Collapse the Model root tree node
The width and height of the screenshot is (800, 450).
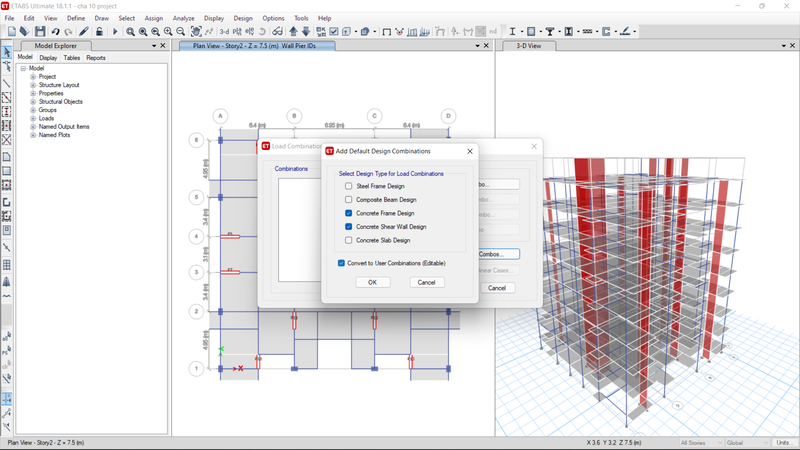click(23, 68)
